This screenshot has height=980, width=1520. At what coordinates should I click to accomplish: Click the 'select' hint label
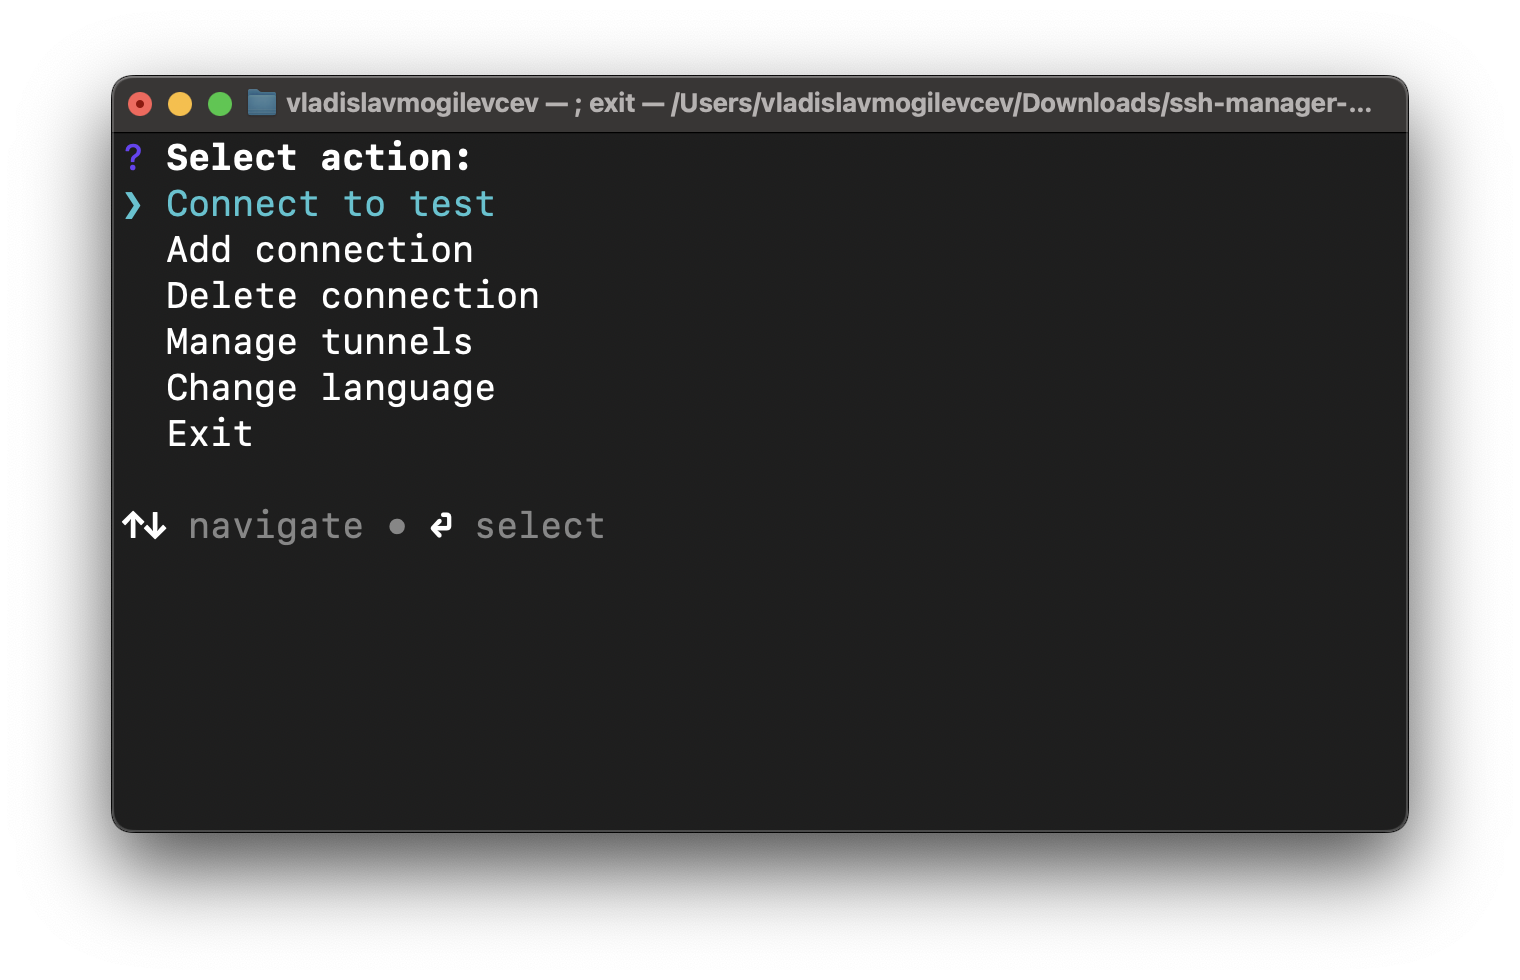[539, 525]
